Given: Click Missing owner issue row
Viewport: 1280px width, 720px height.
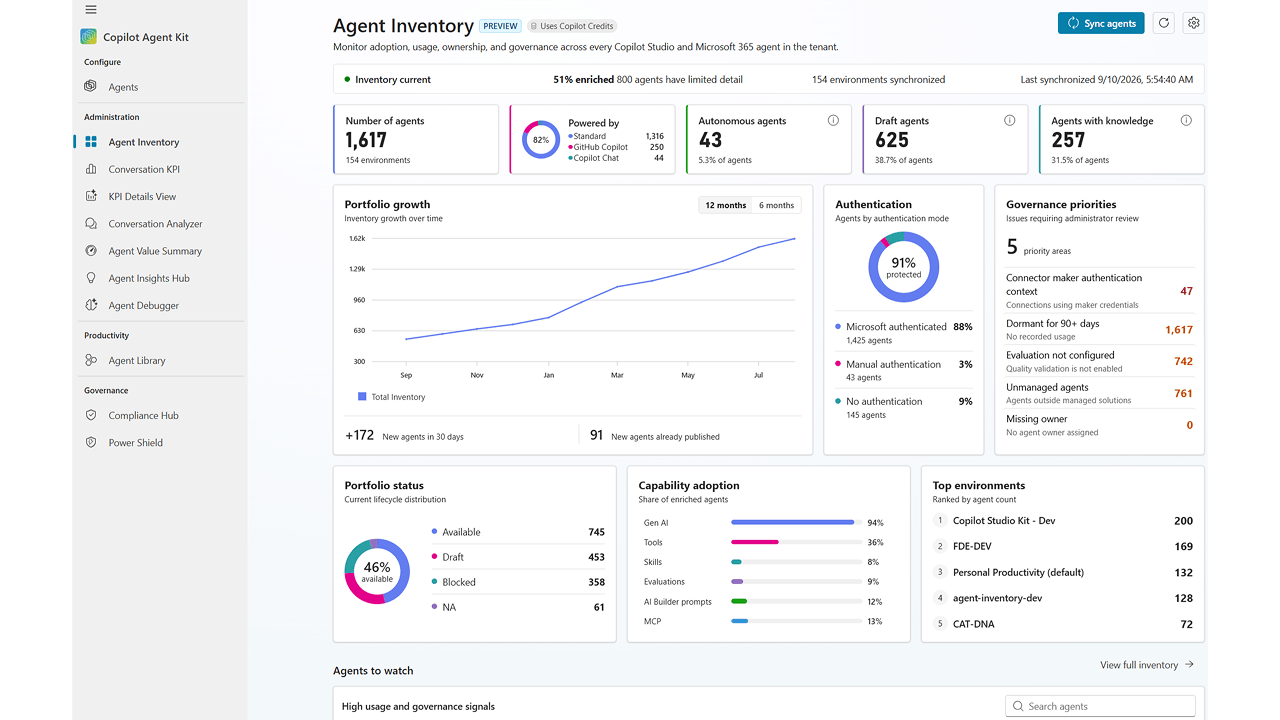Looking at the screenshot, I should pos(1100,425).
